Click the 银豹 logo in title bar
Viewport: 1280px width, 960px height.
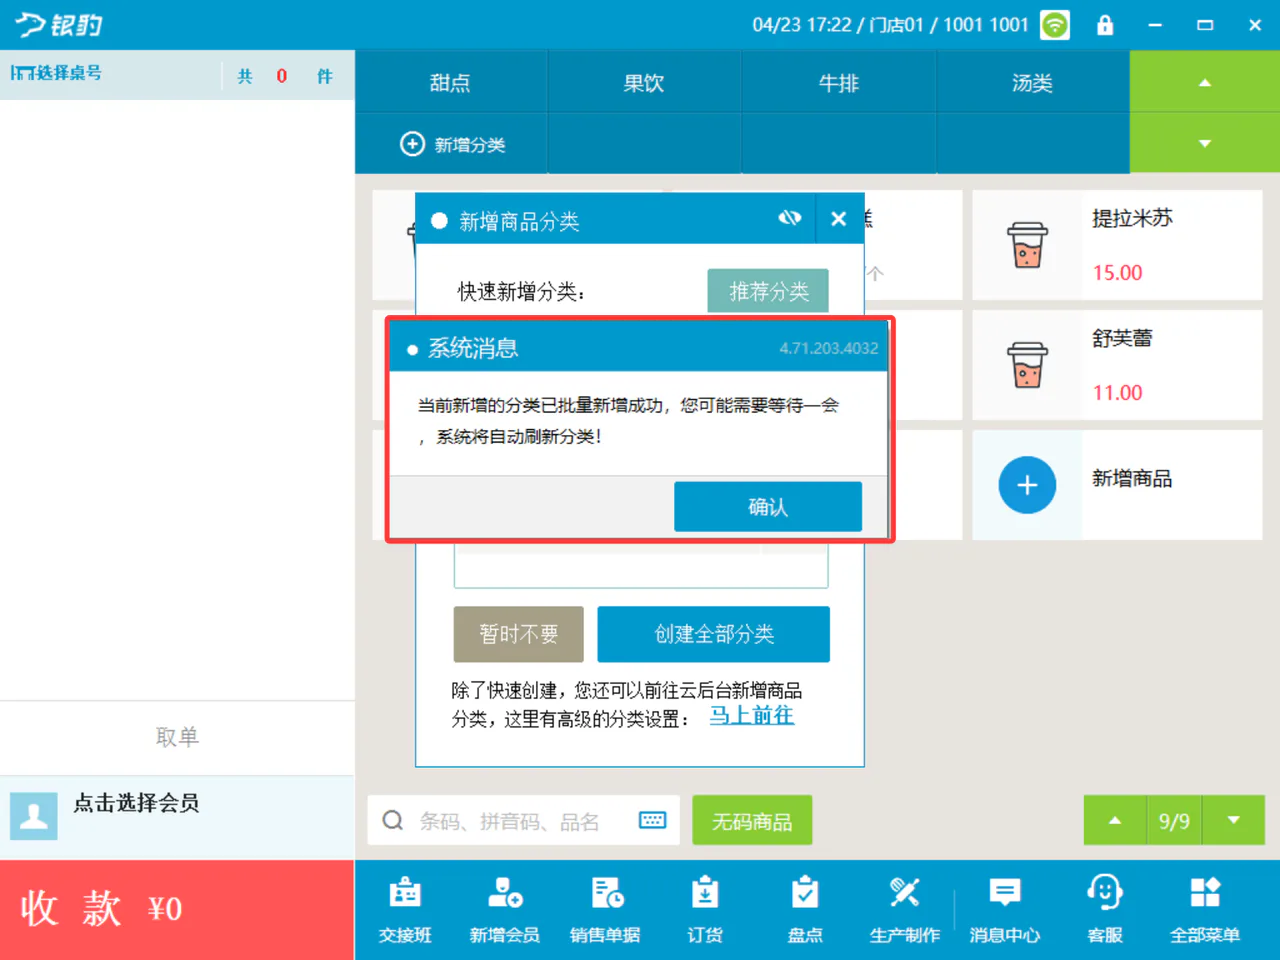click(59, 25)
